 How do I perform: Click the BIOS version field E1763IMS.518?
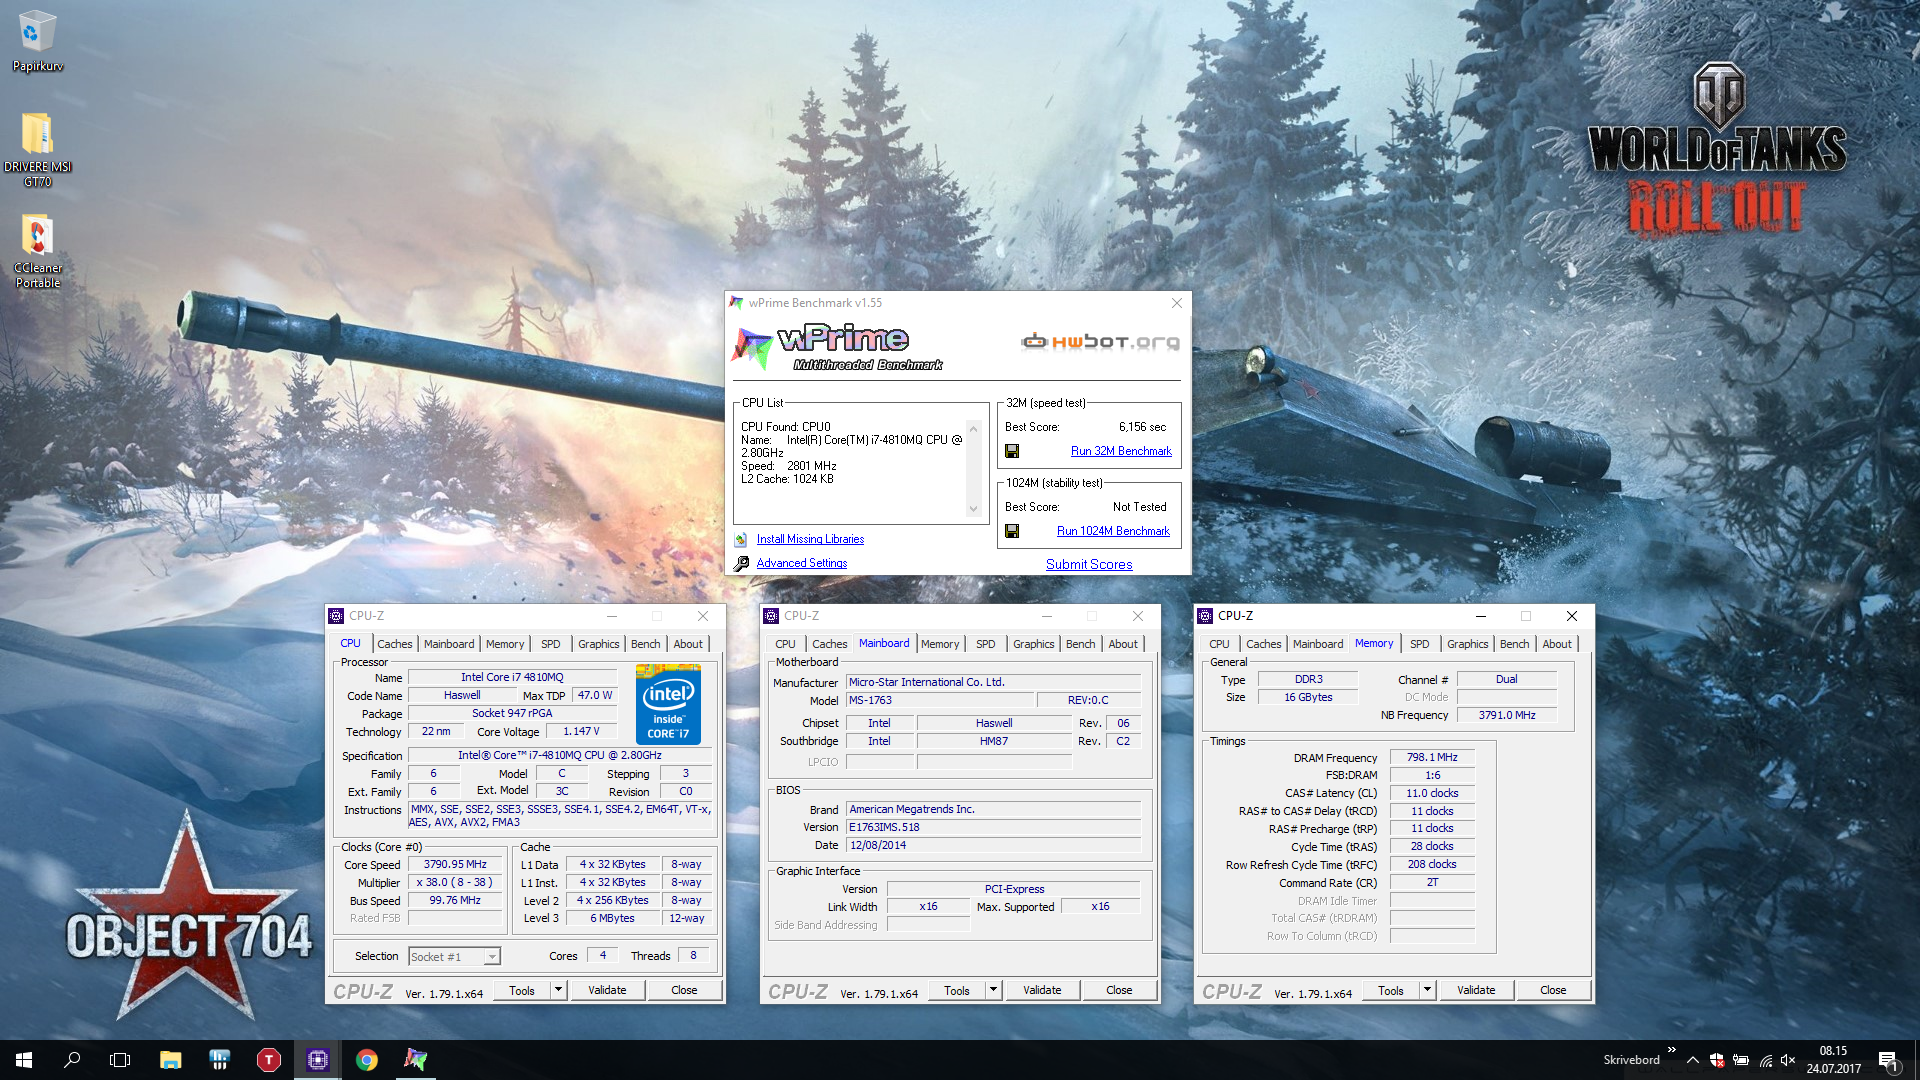(x=993, y=828)
